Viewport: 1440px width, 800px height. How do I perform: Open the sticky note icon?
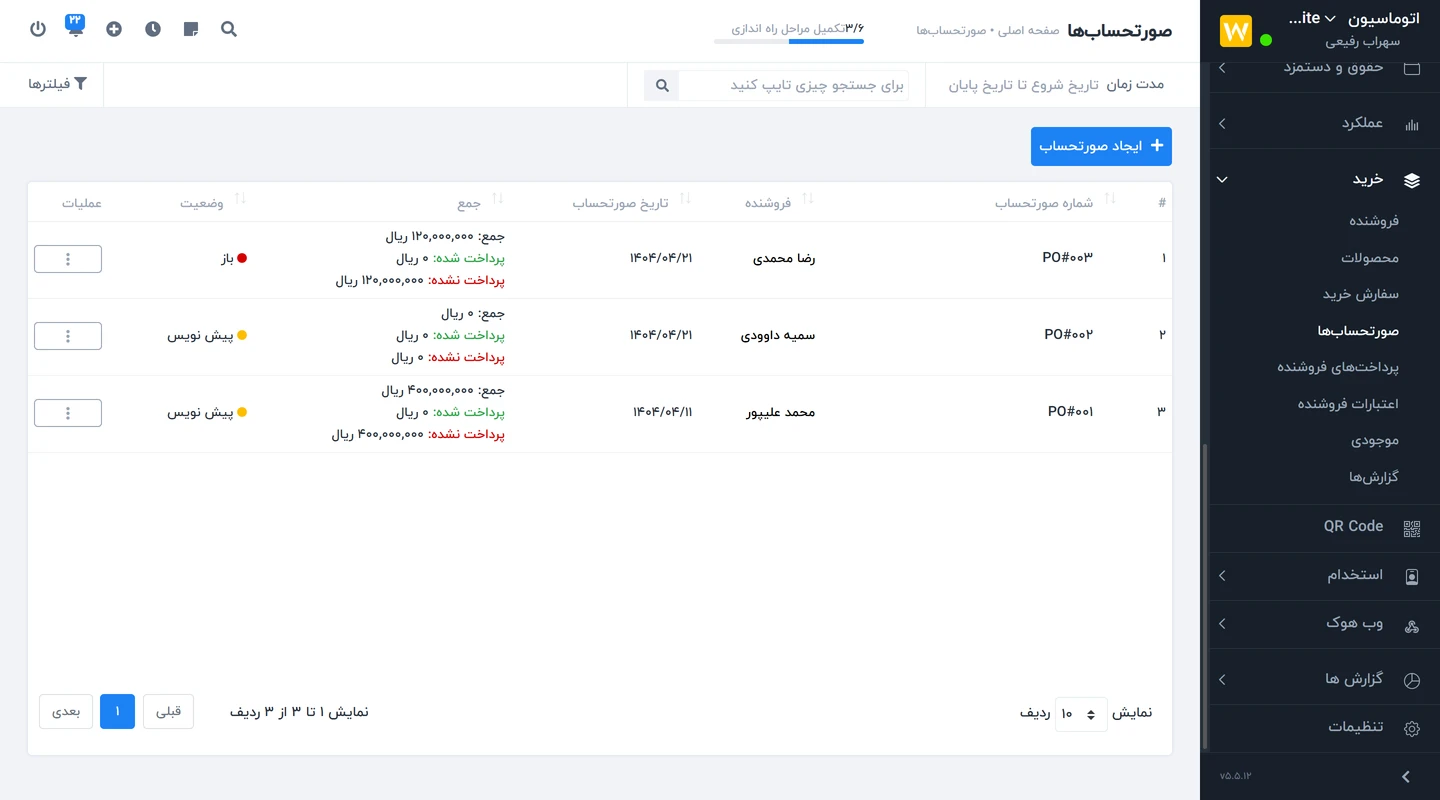point(191,29)
